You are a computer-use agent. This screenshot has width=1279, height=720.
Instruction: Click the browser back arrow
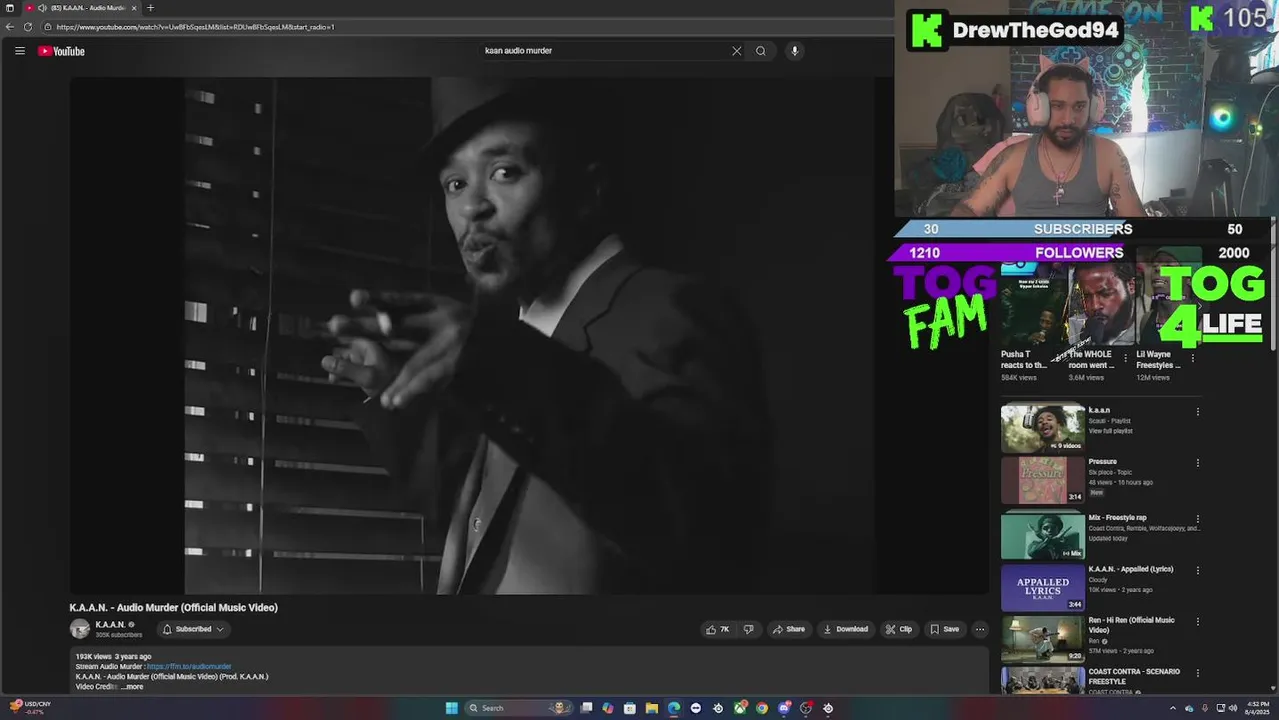10,27
